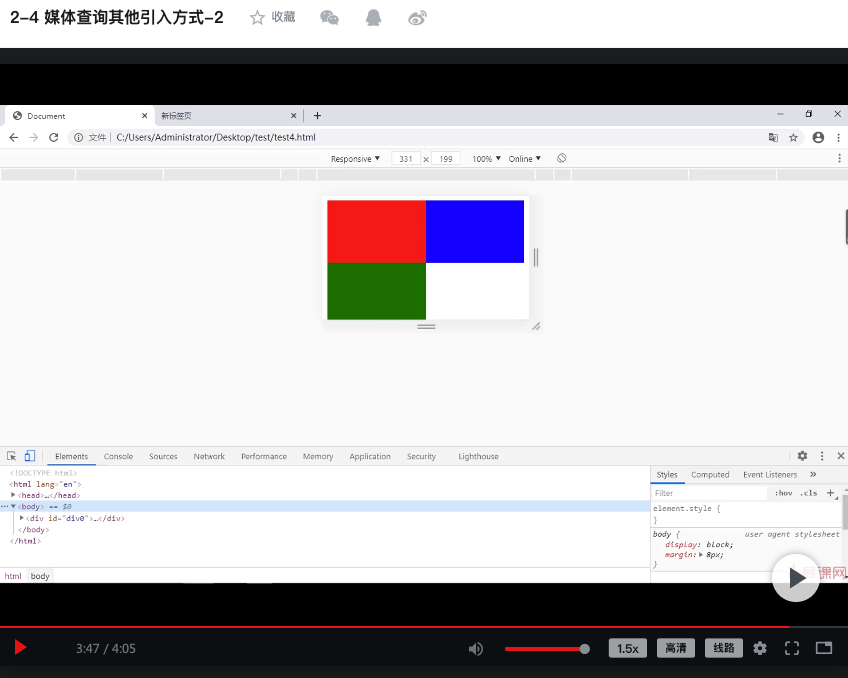Click the 高清 quality button

(676, 648)
